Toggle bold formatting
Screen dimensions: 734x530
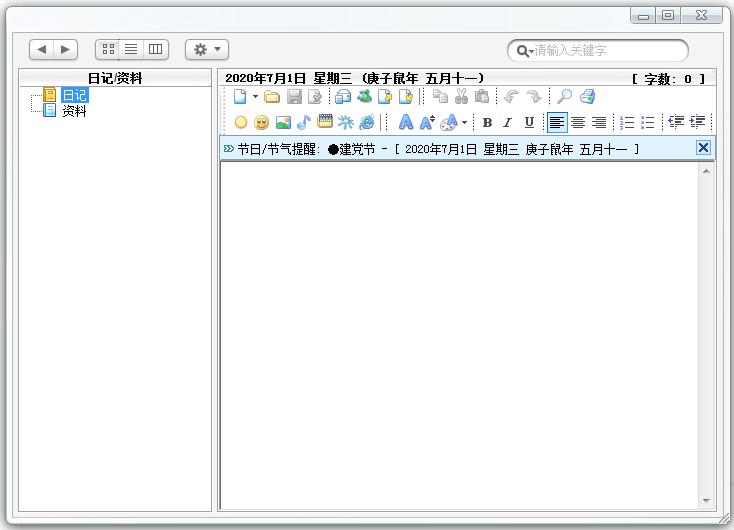(x=487, y=123)
